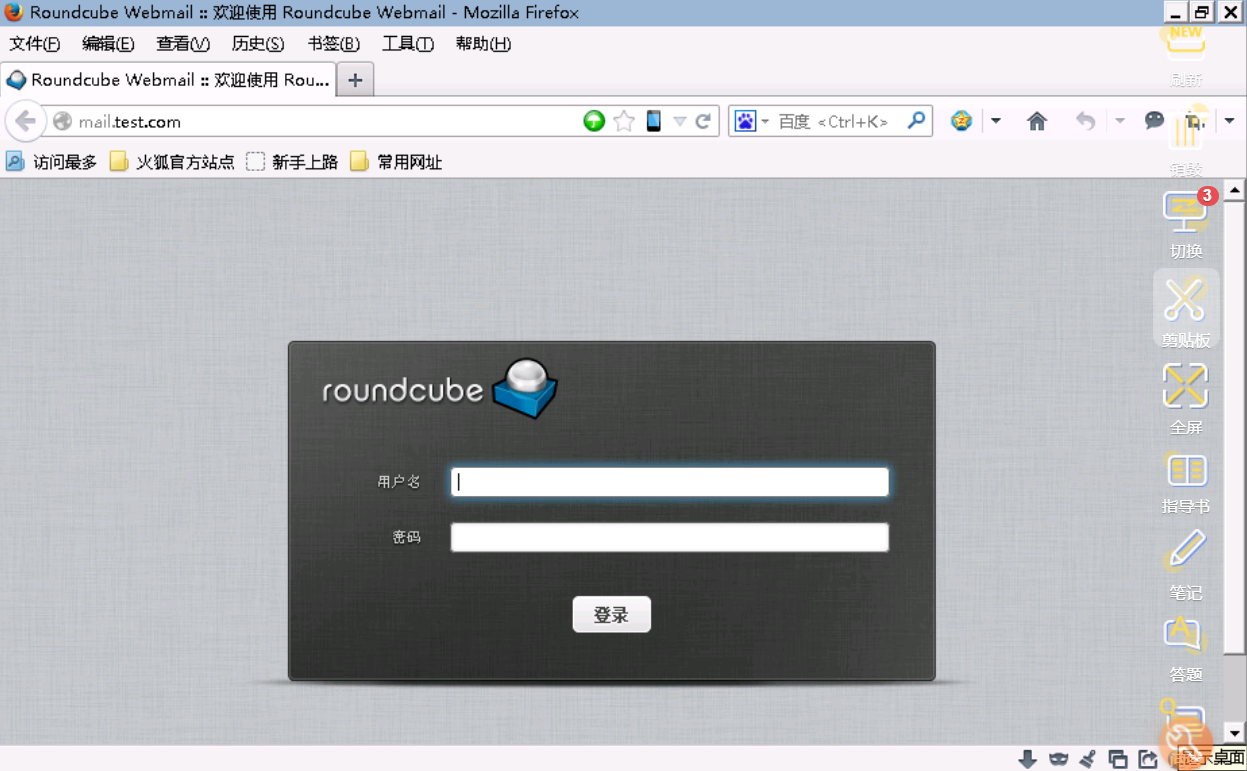
Task: Open the 常用网址 bookmark folder
Action: (396, 162)
